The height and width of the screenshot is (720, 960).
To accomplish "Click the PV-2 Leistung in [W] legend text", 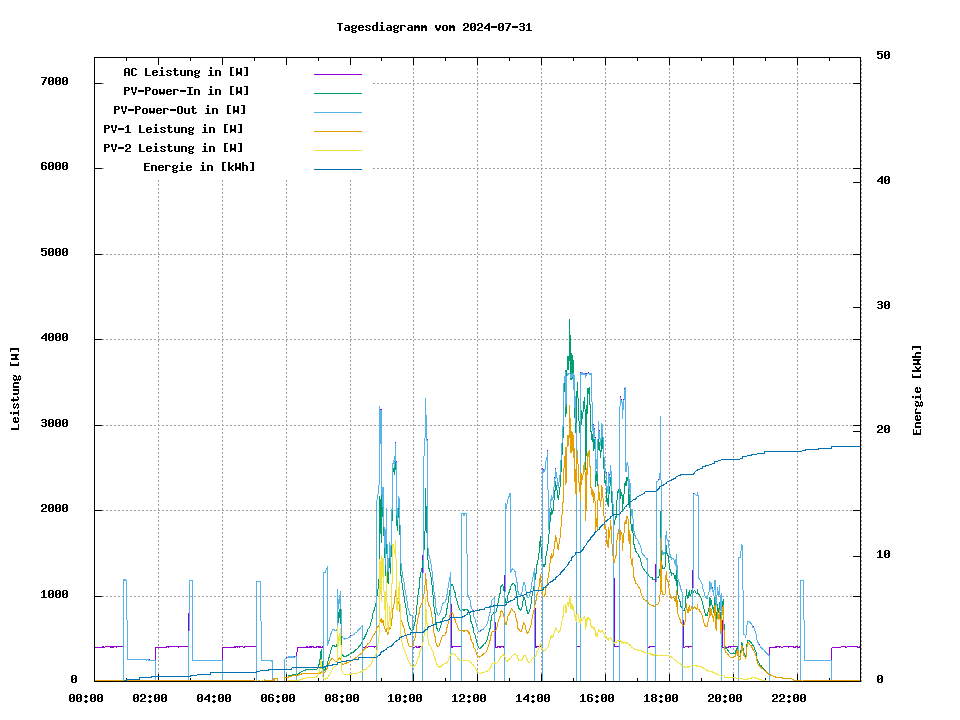I will tap(173, 148).
